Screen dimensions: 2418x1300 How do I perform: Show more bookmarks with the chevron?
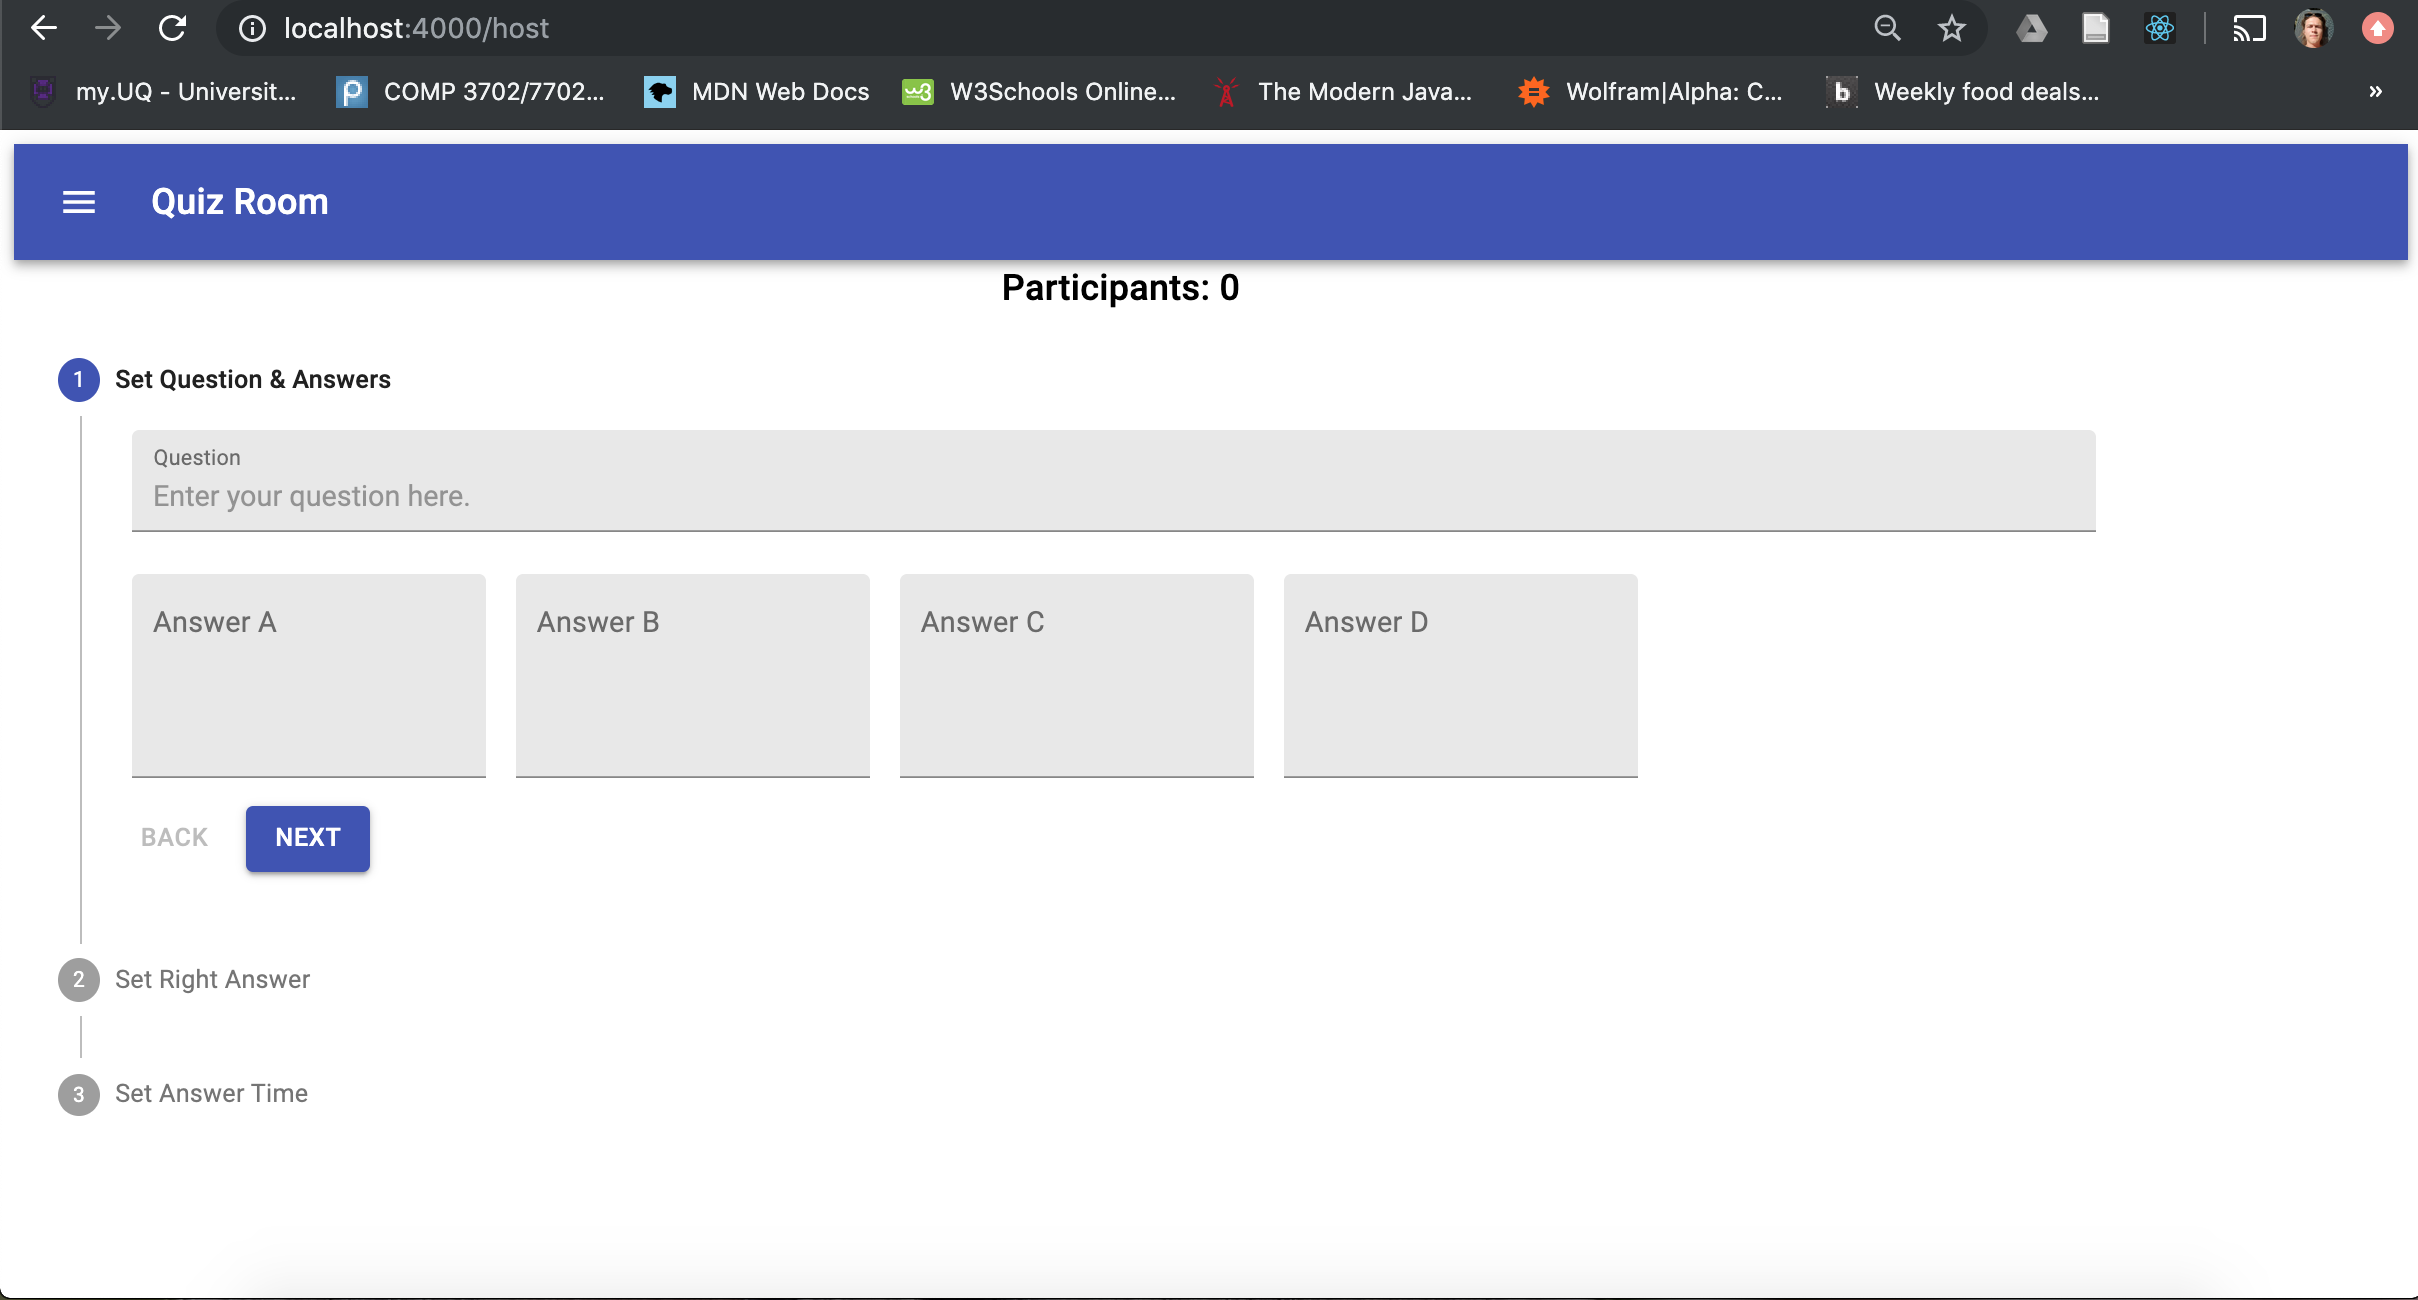click(2376, 92)
